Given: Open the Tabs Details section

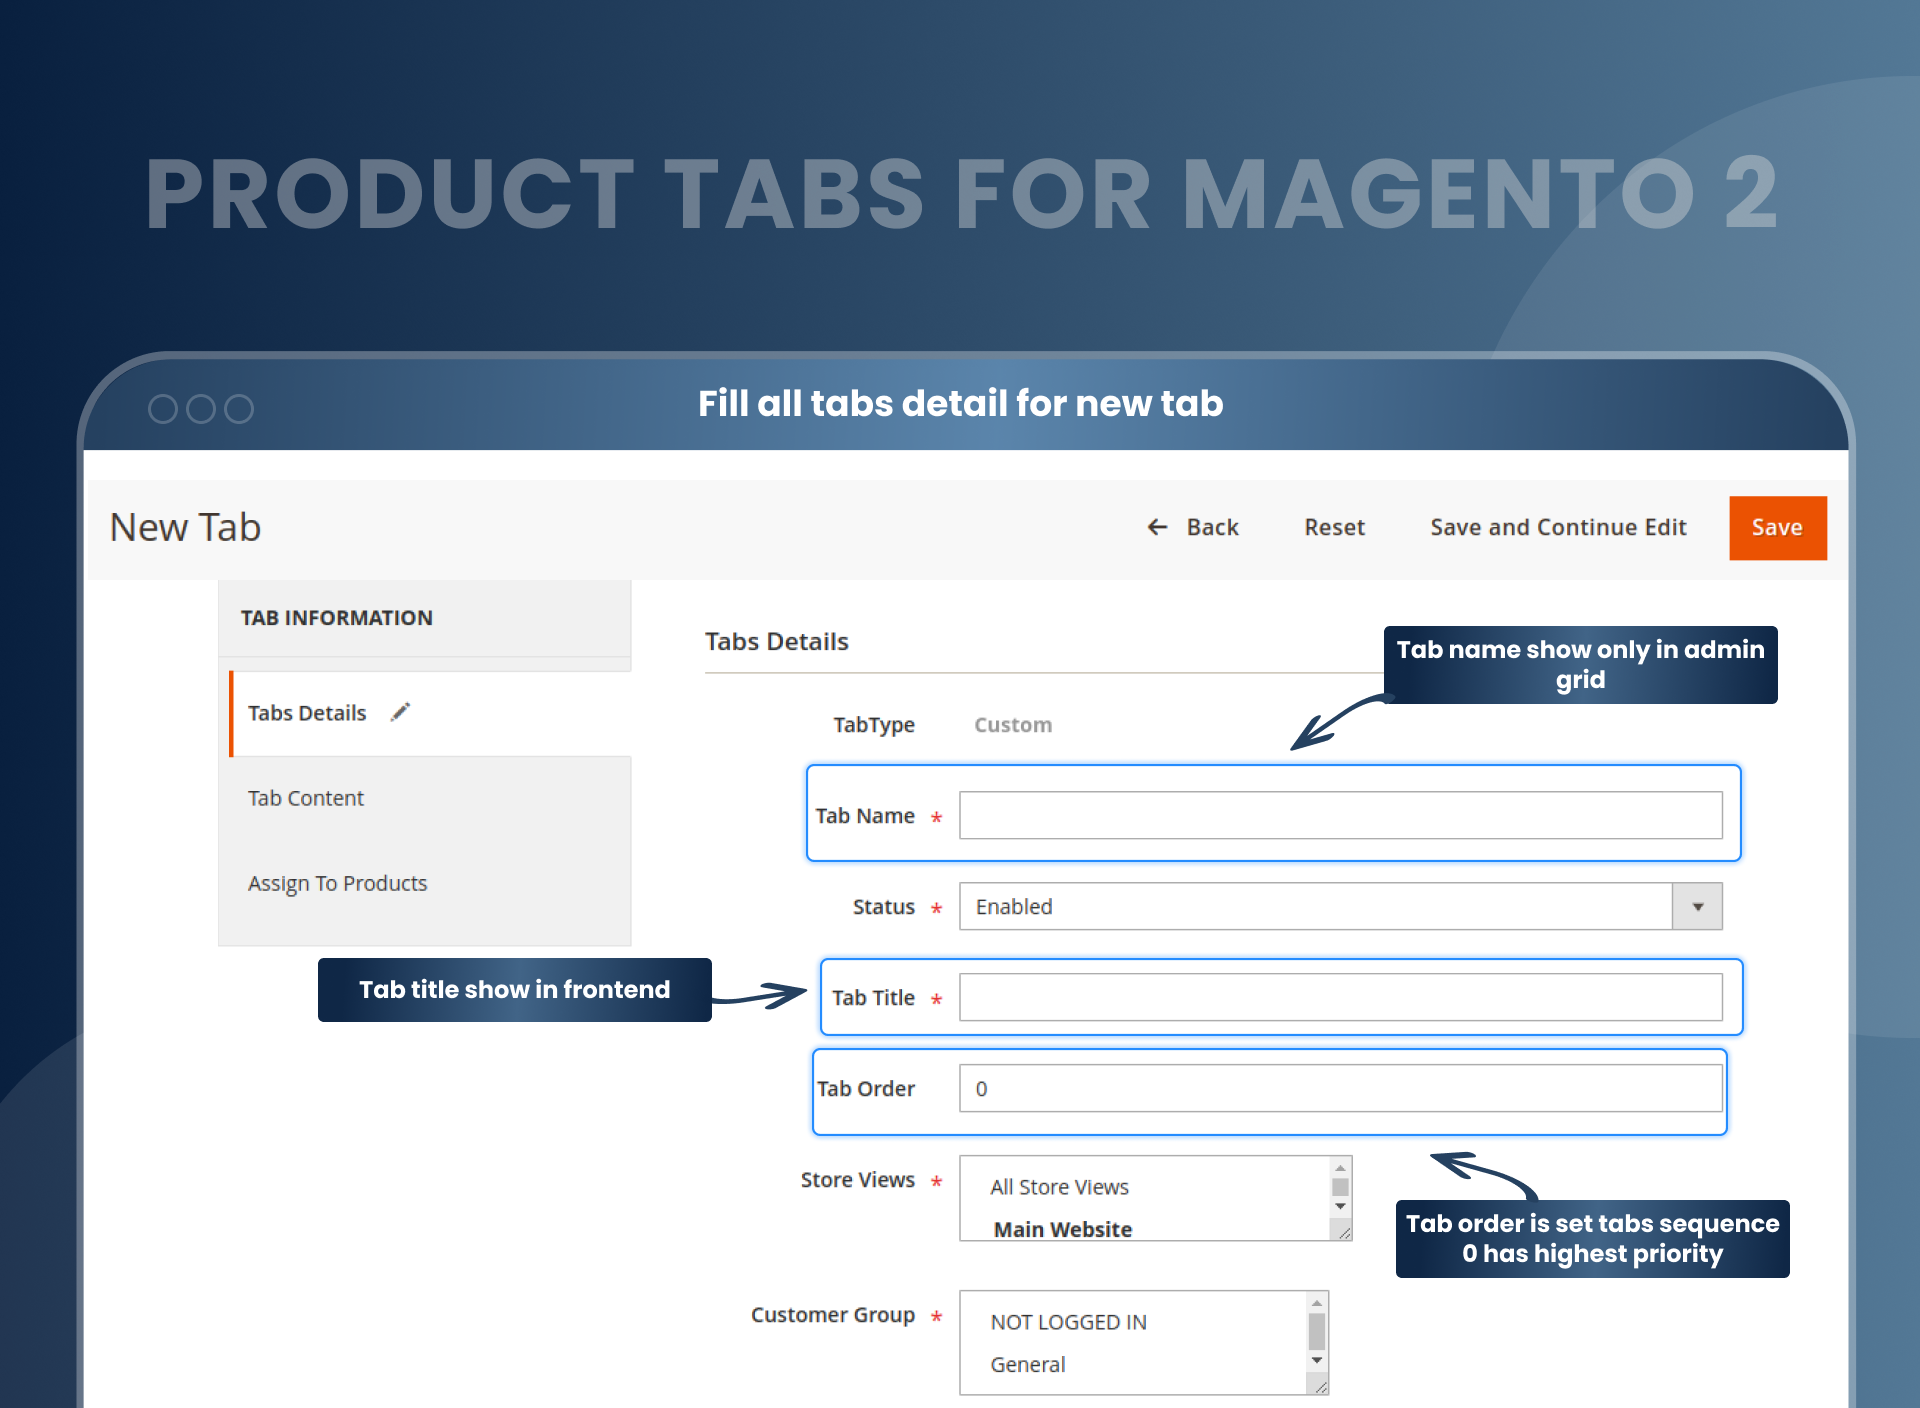Looking at the screenshot, I should pyautogui.click(x=430, y=713).
